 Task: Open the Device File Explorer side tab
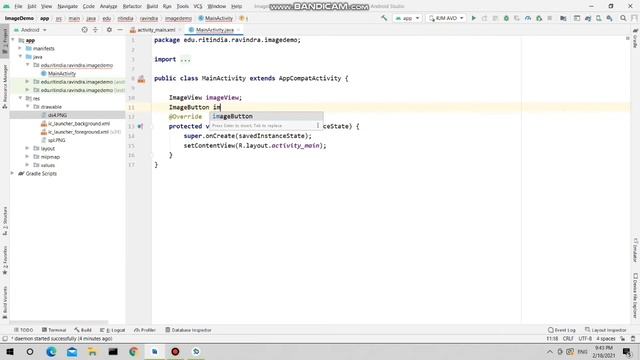[635, 296]
